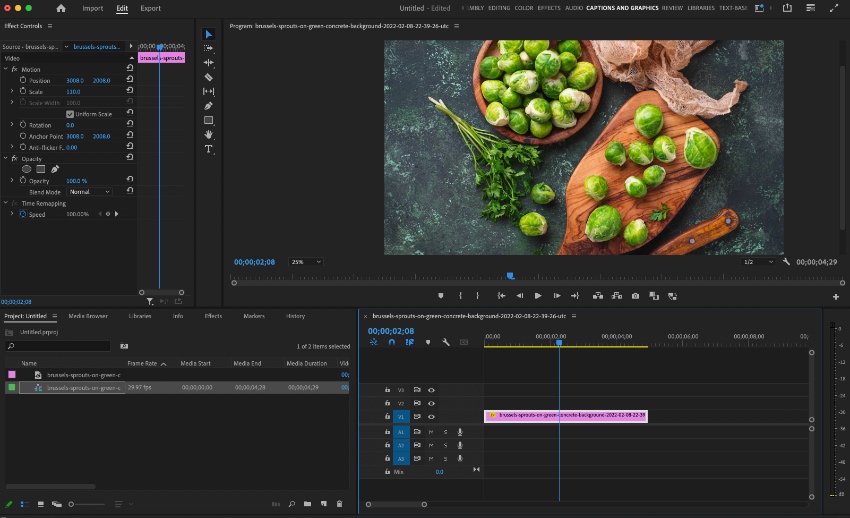Open the zoom level 25% dropdown
The image size is (850, 518).
[x=306, y=262]
